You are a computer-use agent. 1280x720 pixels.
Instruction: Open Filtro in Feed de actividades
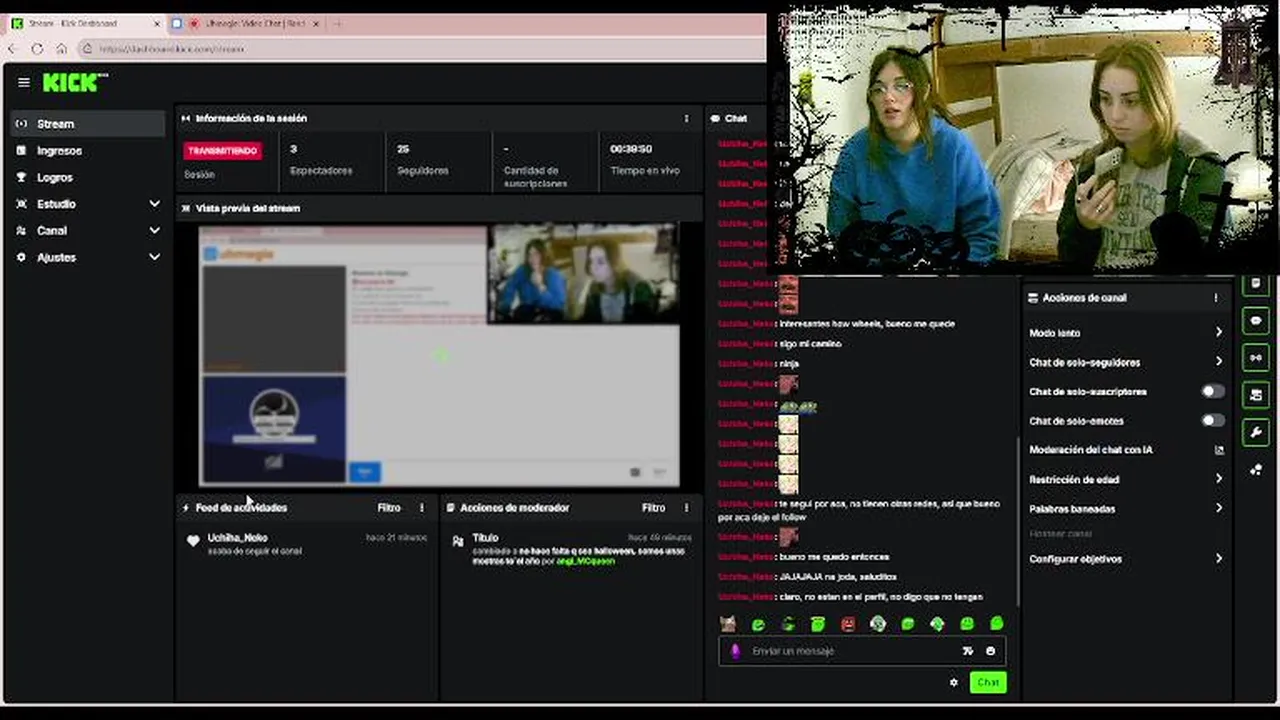tap(389, 508)
